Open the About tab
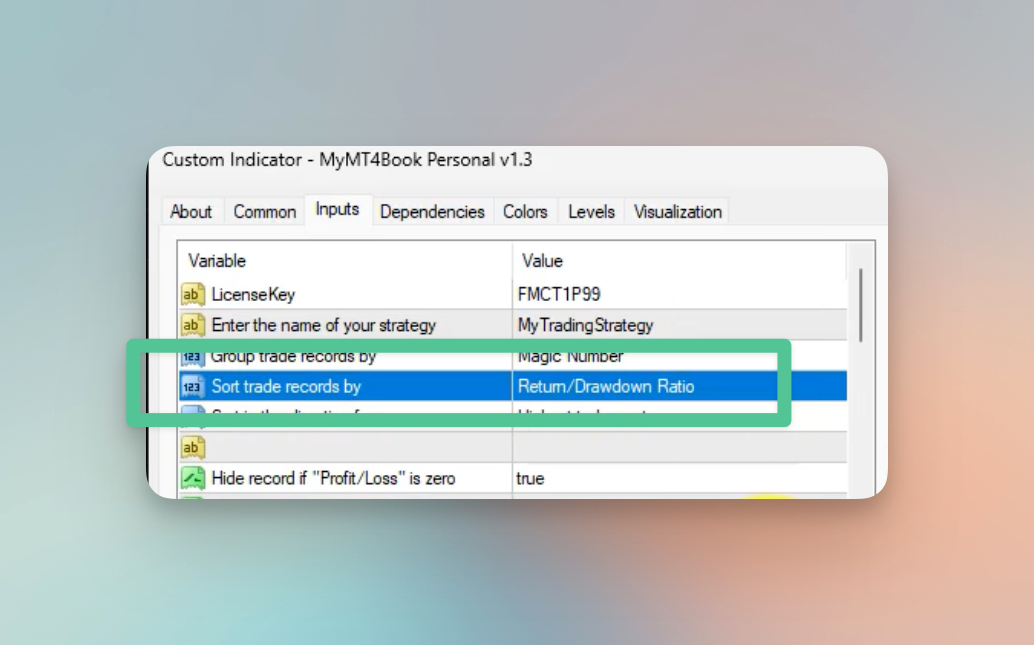This screenshot has height=645, width=1034. click(x=191, y=212)
